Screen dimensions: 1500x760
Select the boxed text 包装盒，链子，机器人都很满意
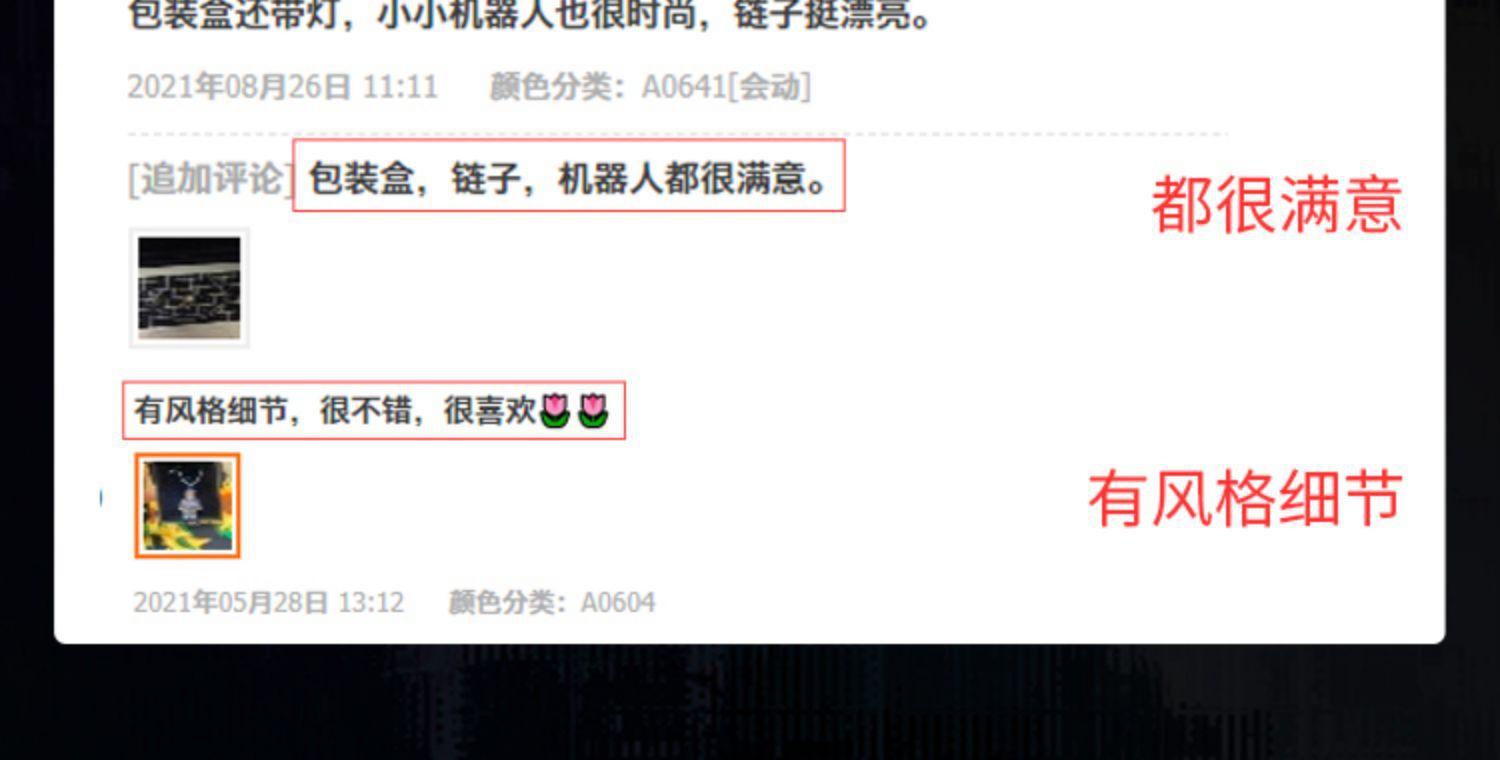[568, 178]
